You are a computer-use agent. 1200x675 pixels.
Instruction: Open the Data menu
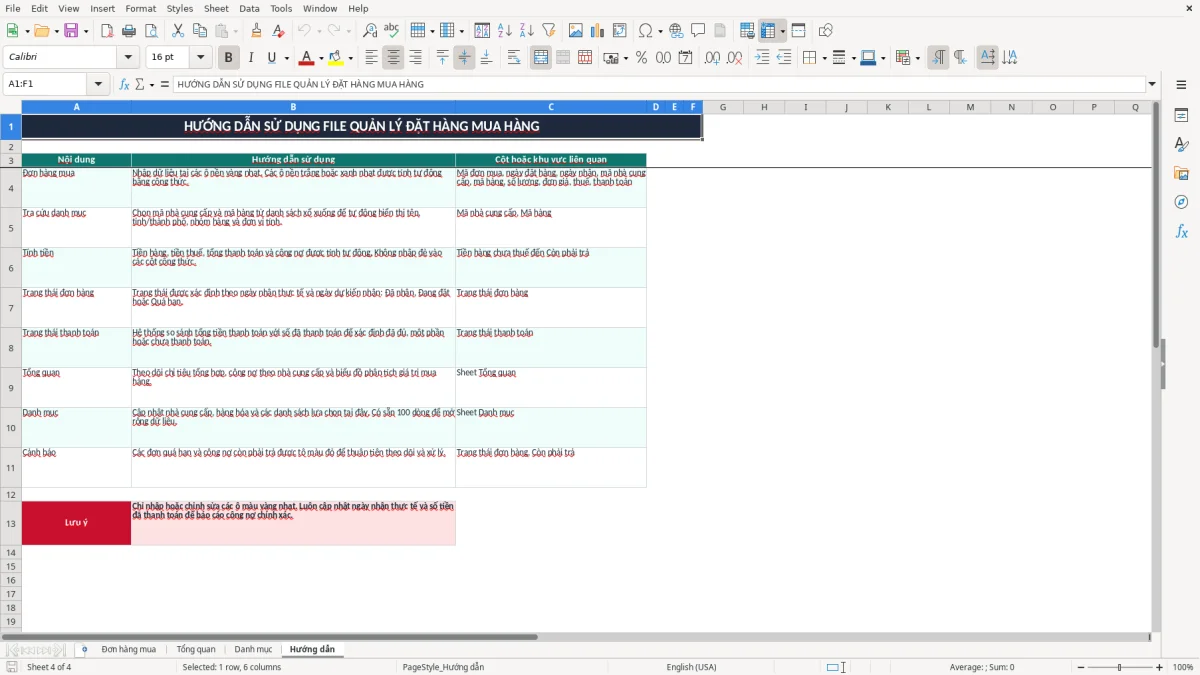(x=249, y=8)
